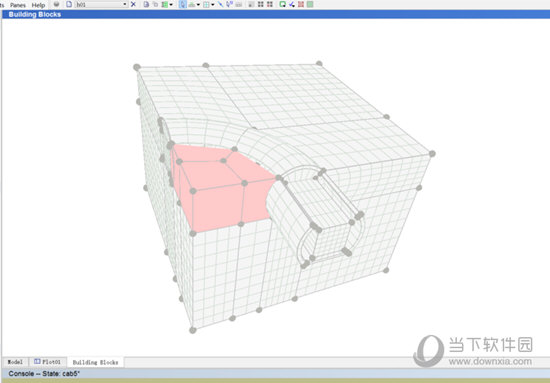This screenshot has height=383, width=550.
Task: Select the pink highlighted block face
Action: (x=217, y=196)
